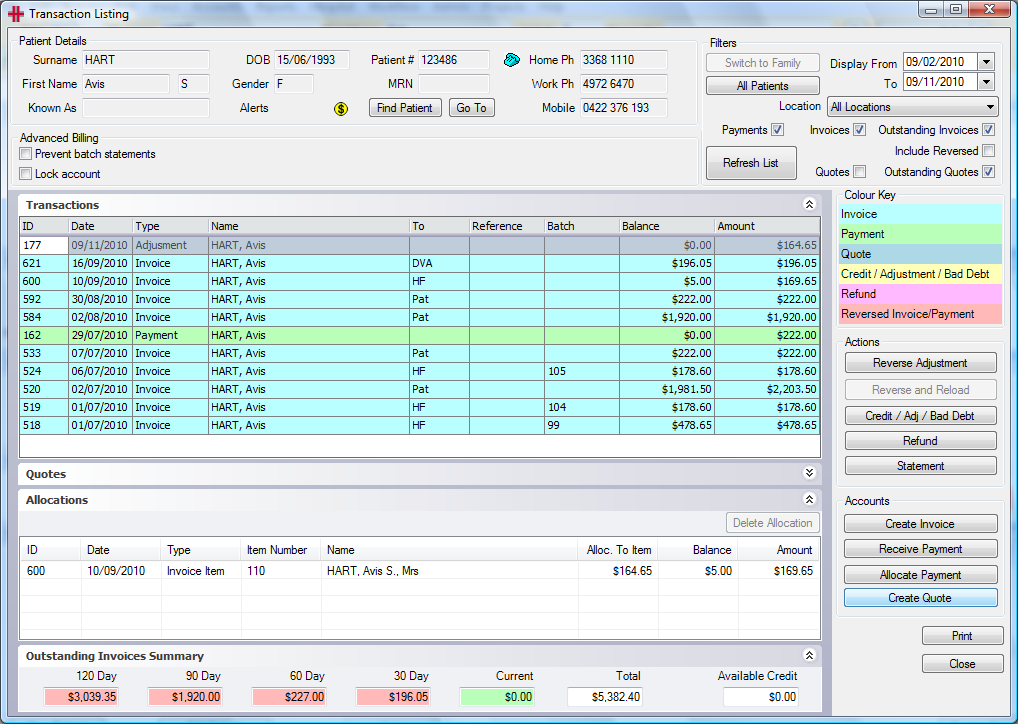
Task: Expand the Quotes panel
Action: 809,473
